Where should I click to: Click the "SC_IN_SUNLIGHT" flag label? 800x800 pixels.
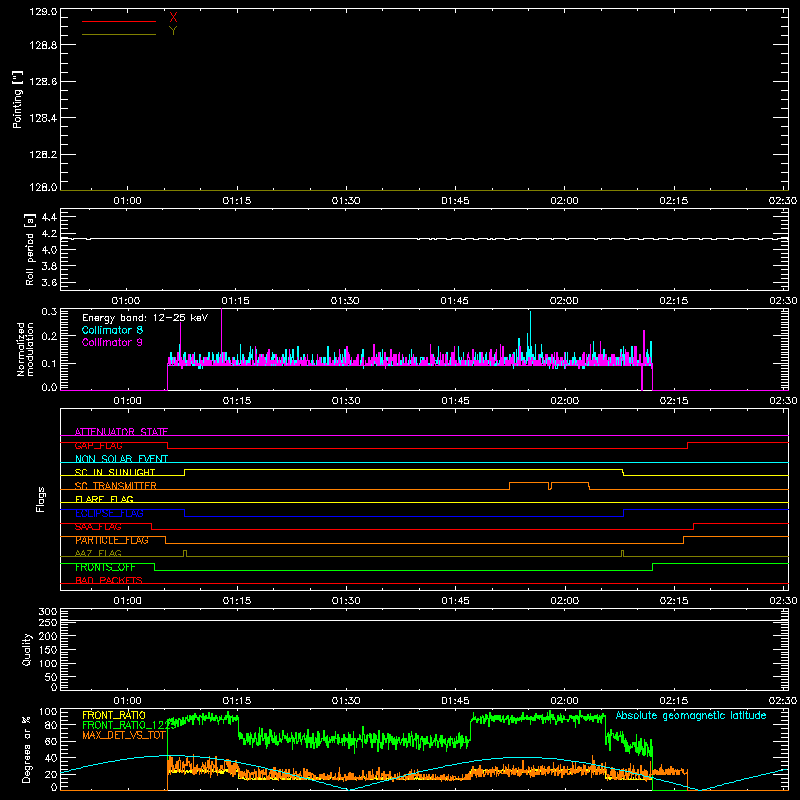(x=115, y=472)
